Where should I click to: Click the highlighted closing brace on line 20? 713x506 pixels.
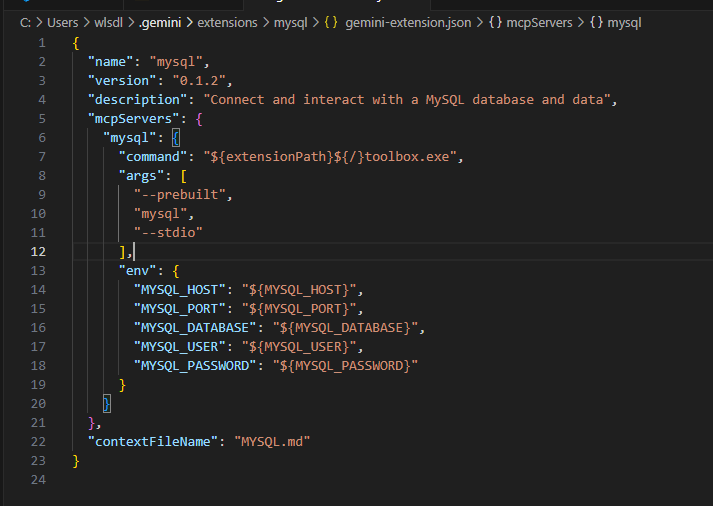tap(107, 404)
